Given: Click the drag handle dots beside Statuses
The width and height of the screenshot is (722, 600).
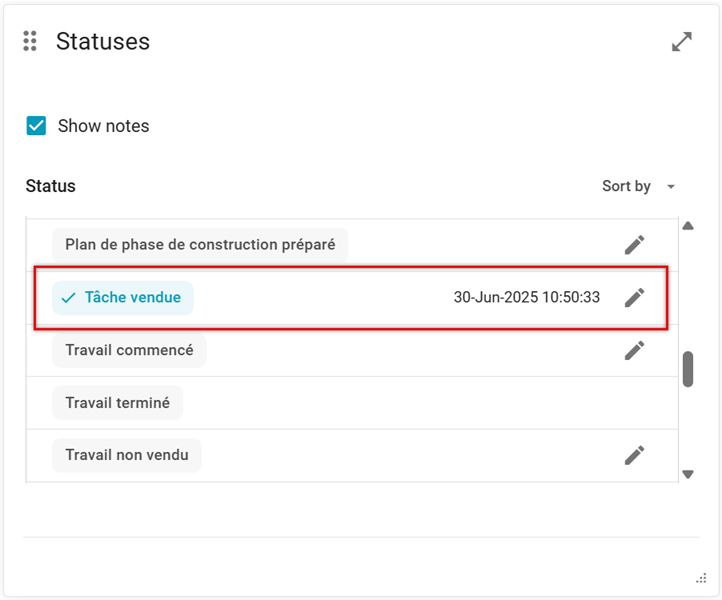Looking at the screenshot, I should [x=30, y=41].
